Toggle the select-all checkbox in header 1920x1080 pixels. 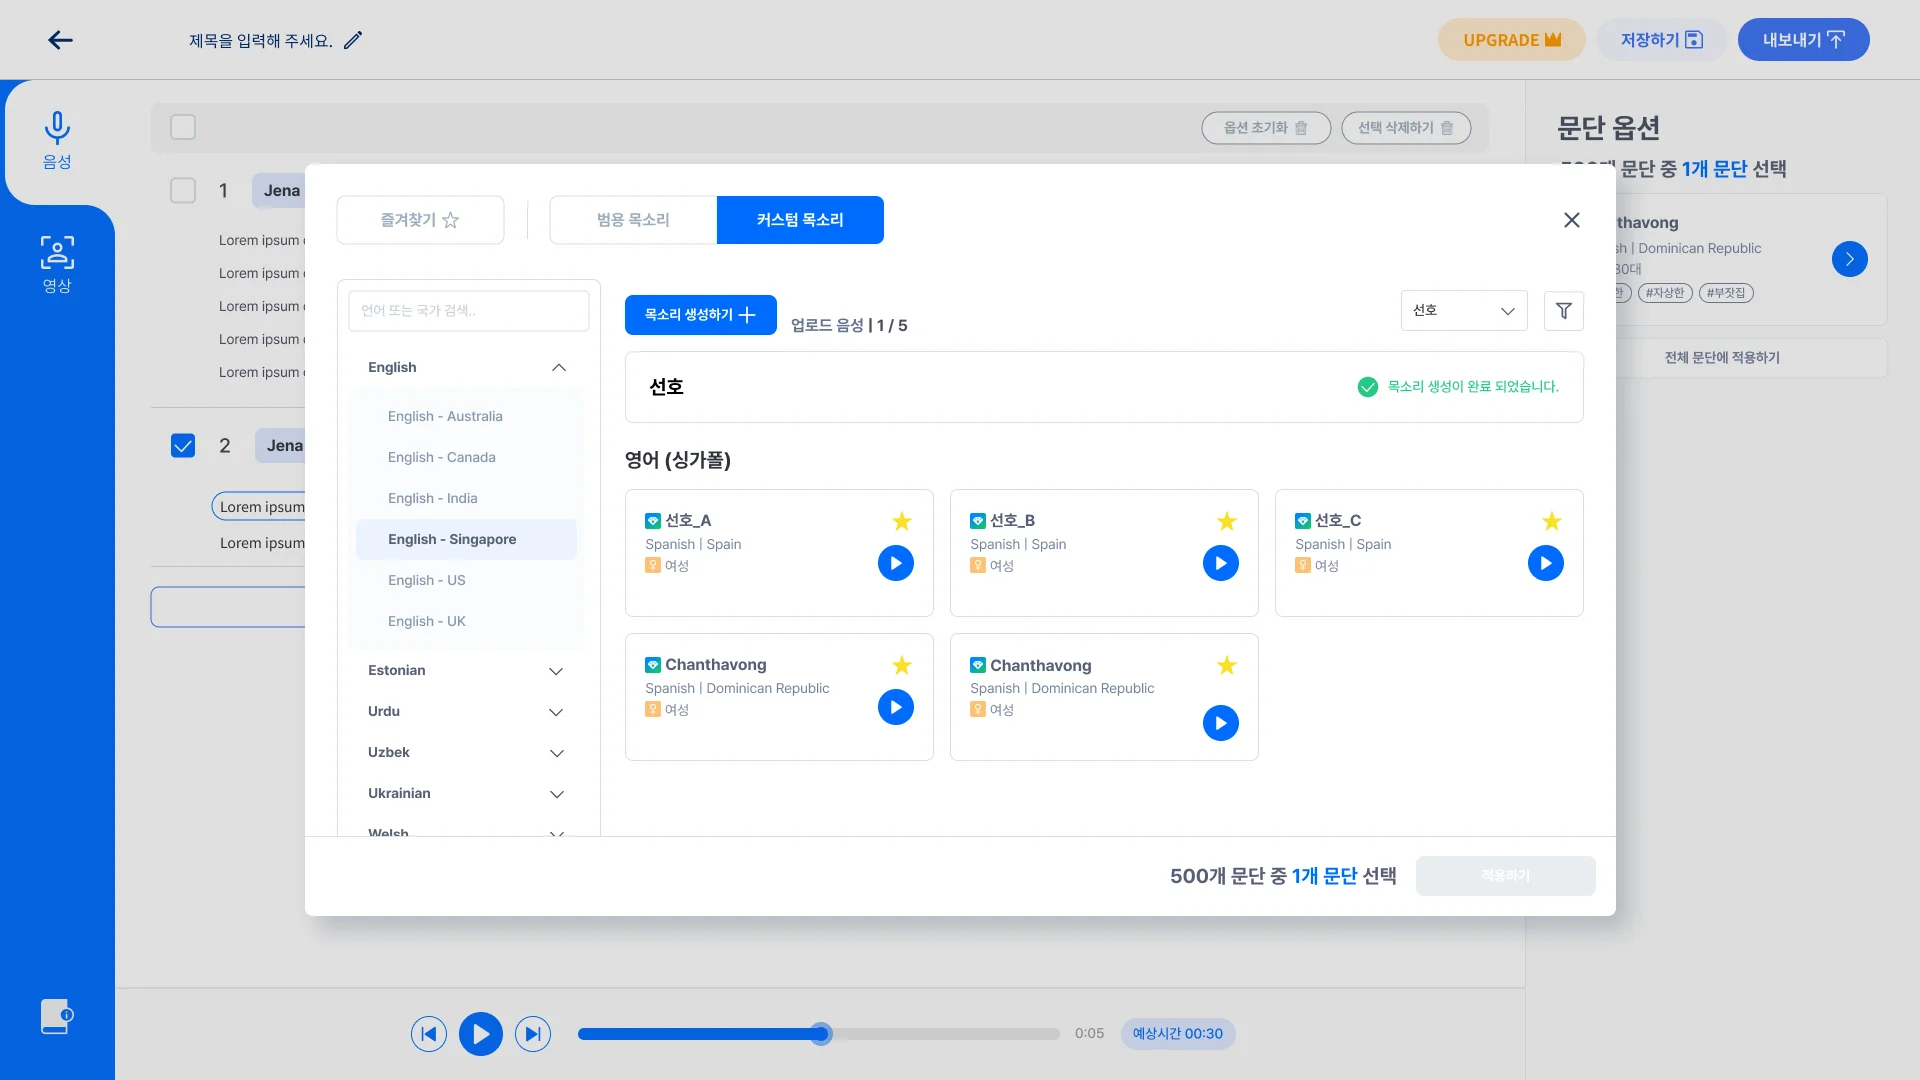click(x=183, y=128)
